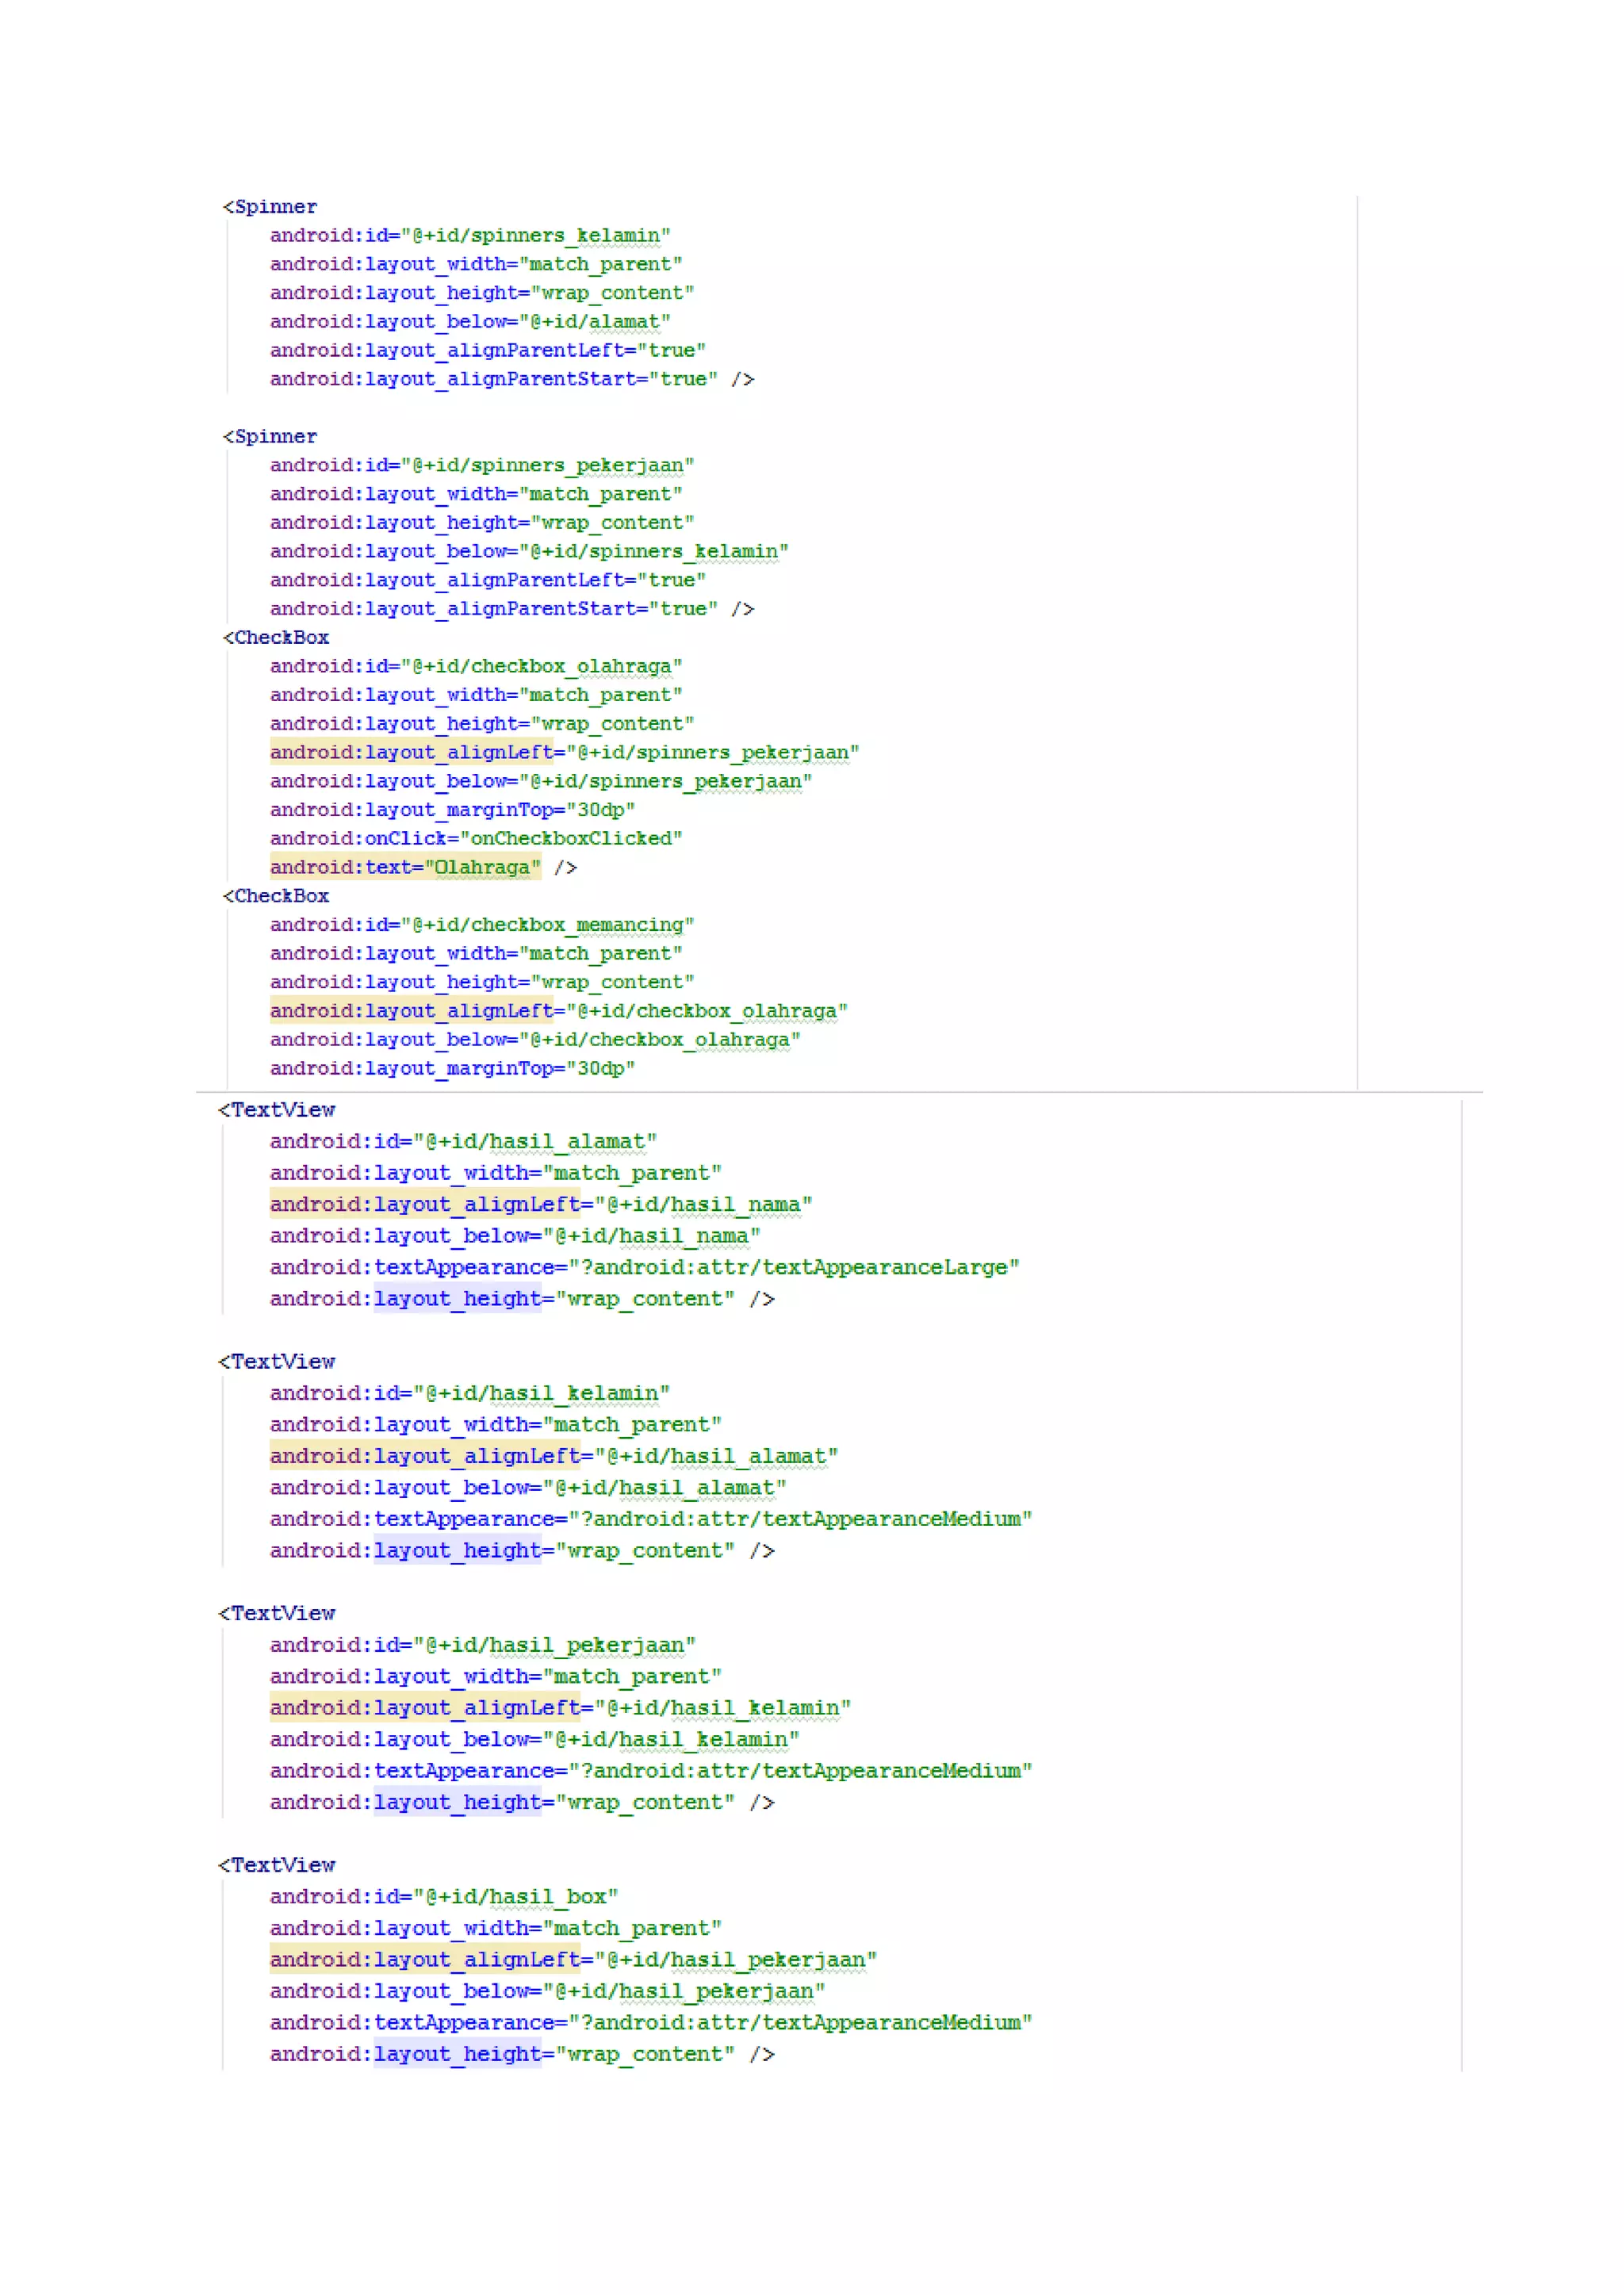This screenshot has height=2295, width=1624.
Task: Click the second CheckBox opening tag
Action: pos(276,897)
